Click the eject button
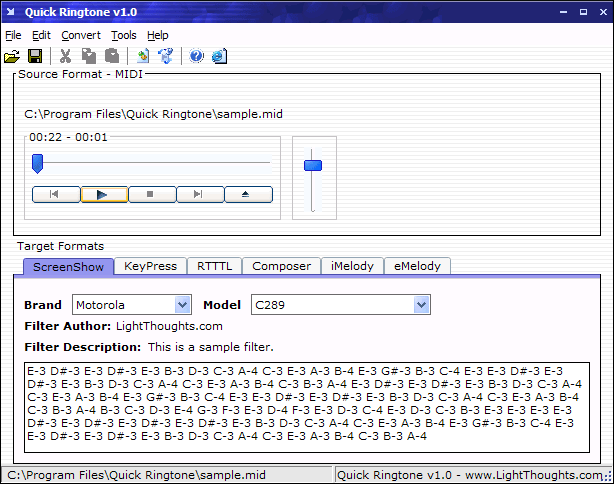Screen dimensions: 614x484 [248, 195]
